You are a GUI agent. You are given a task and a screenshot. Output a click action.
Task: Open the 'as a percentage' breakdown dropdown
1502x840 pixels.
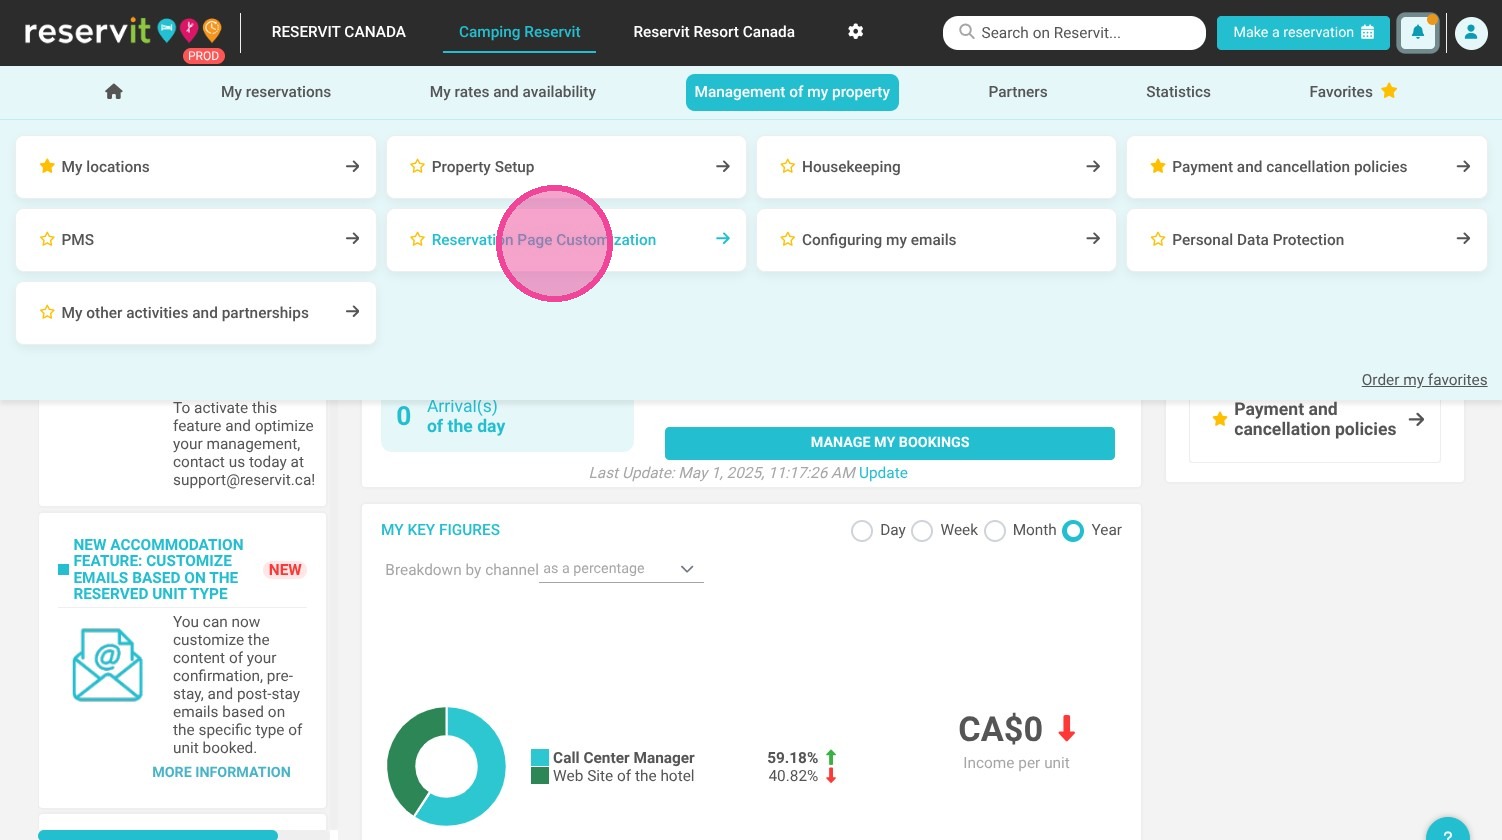(621, 569)
